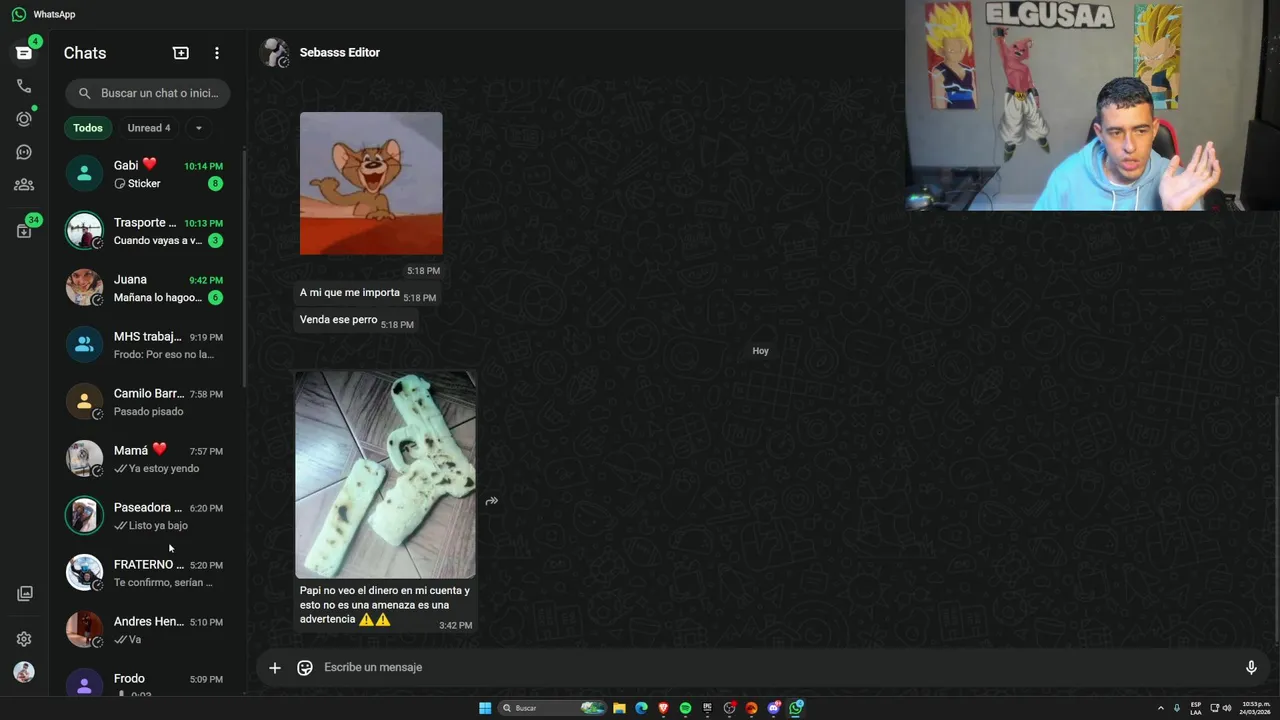
Task: Open Discord from the taskbar
Action: [773, 708]
